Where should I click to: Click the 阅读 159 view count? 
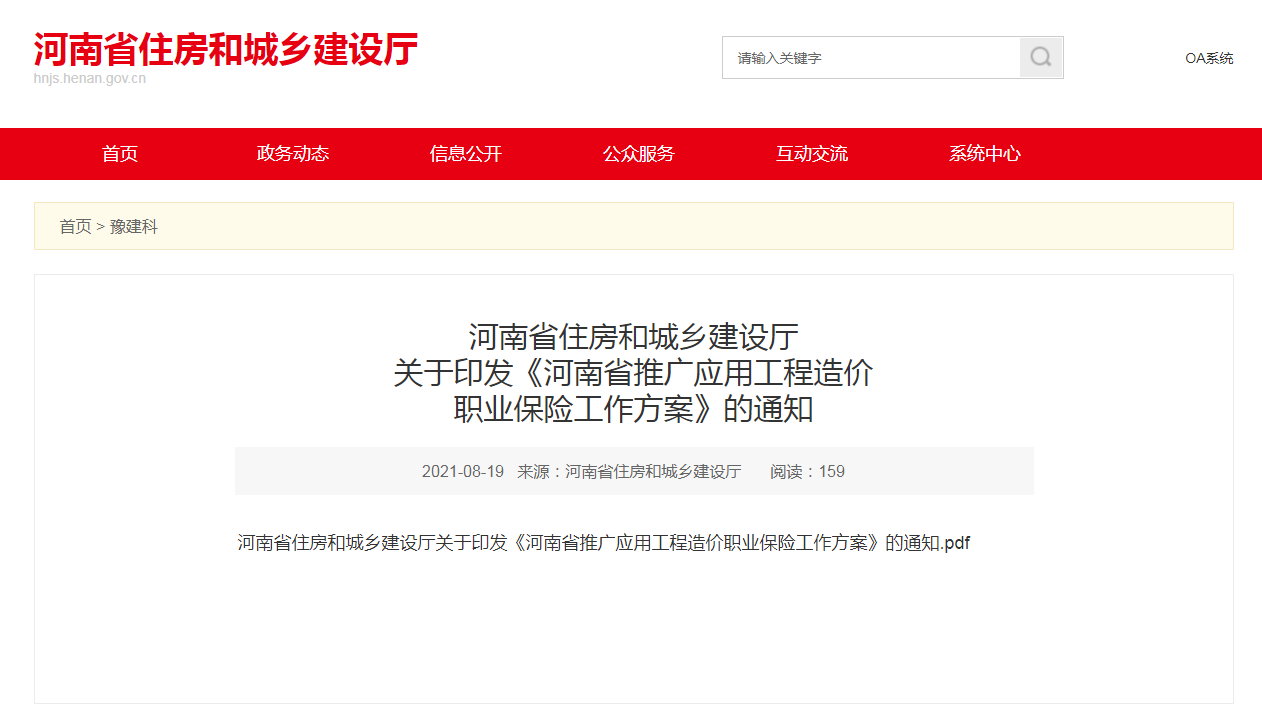[807, 472]
